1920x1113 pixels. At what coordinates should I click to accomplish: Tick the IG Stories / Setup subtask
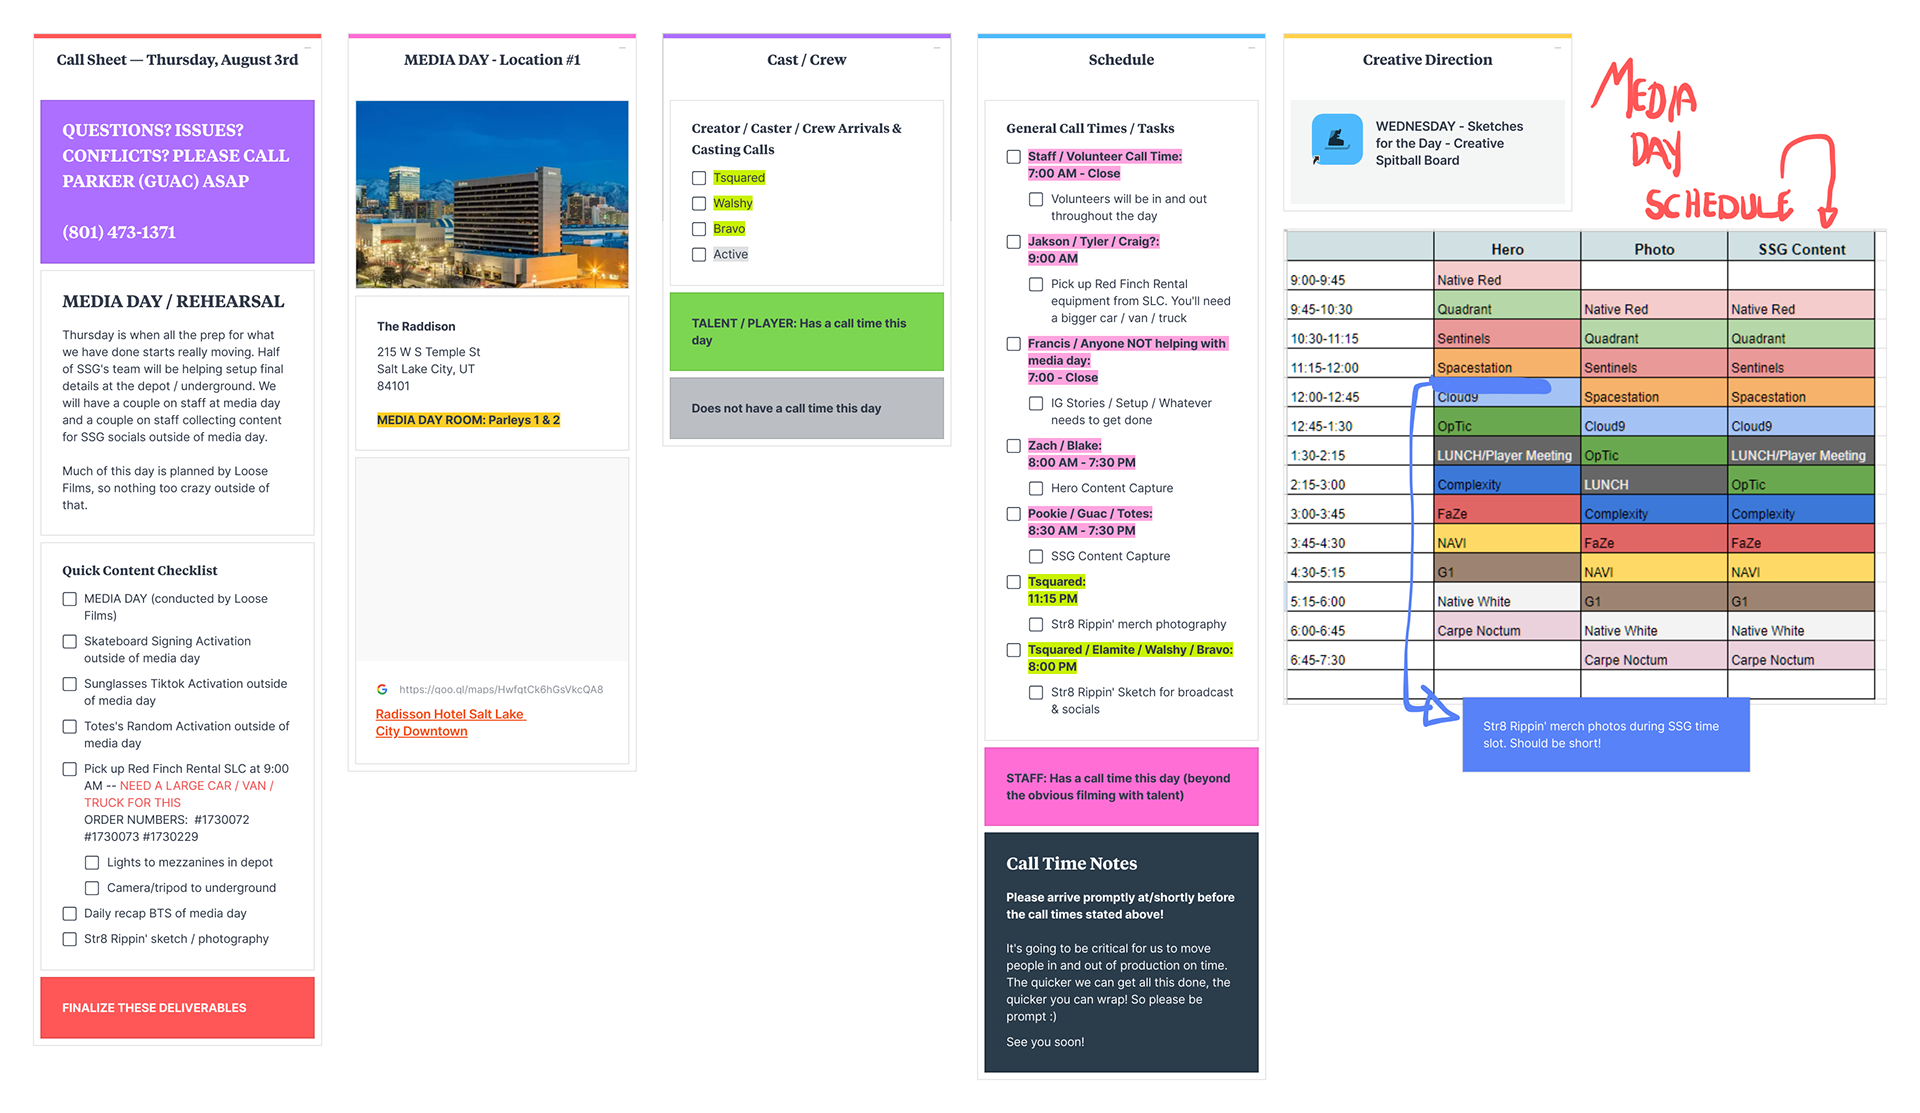[1036, 404]
